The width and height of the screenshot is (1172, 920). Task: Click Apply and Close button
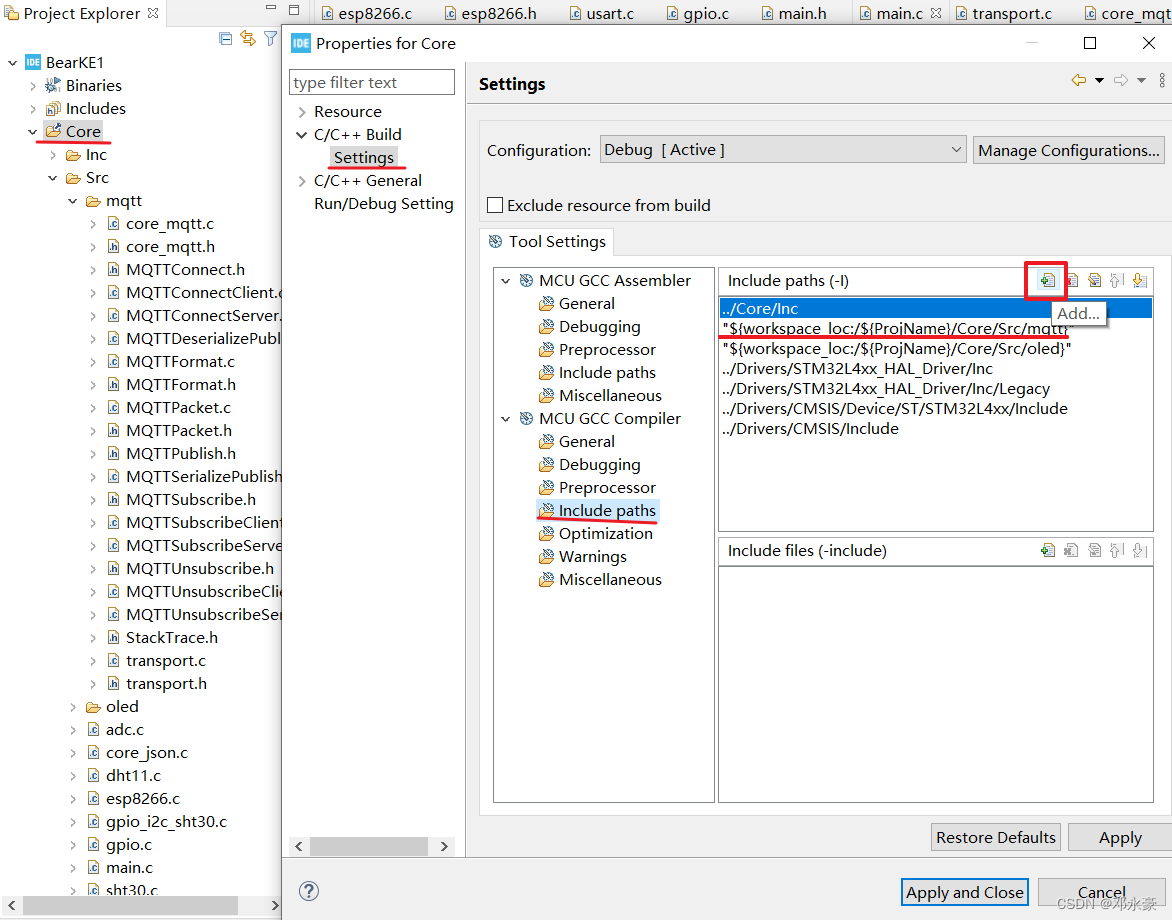point(964,892)
